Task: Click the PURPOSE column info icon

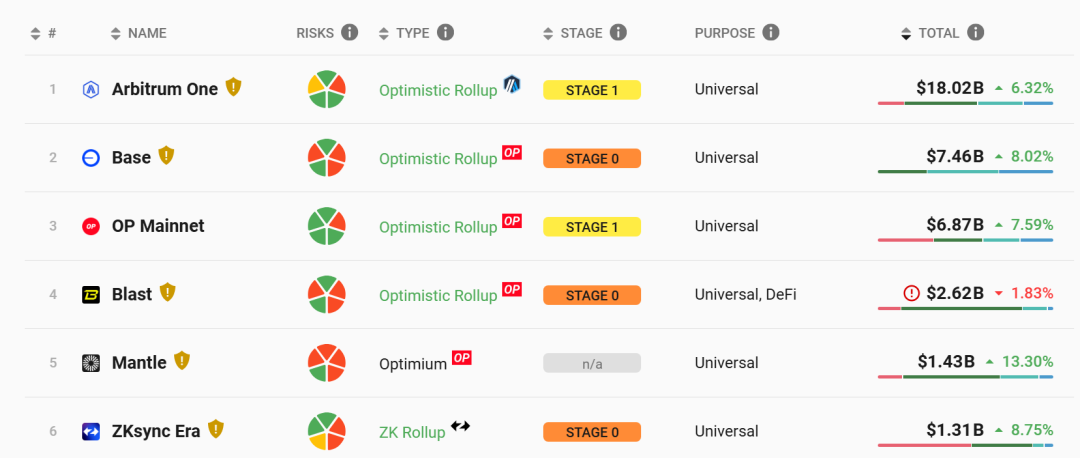Action: point(770,33)
